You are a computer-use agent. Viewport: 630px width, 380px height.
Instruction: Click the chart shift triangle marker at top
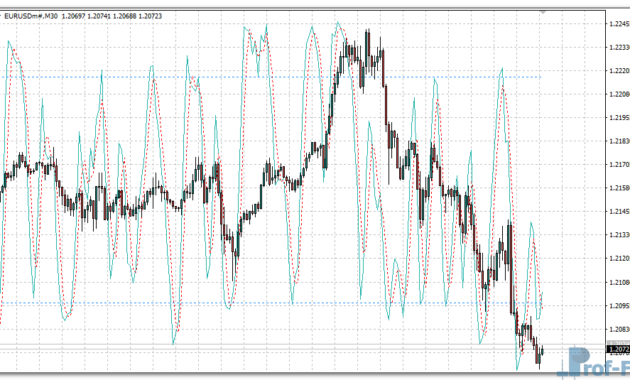tap(543, 12)
